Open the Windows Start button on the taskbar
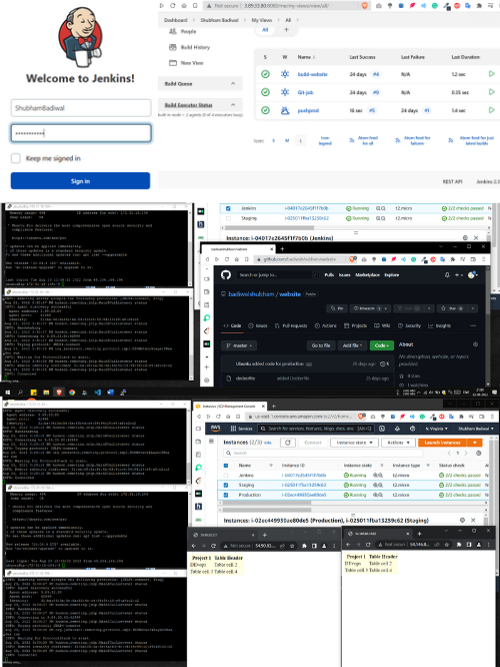 tap(8, 392)
